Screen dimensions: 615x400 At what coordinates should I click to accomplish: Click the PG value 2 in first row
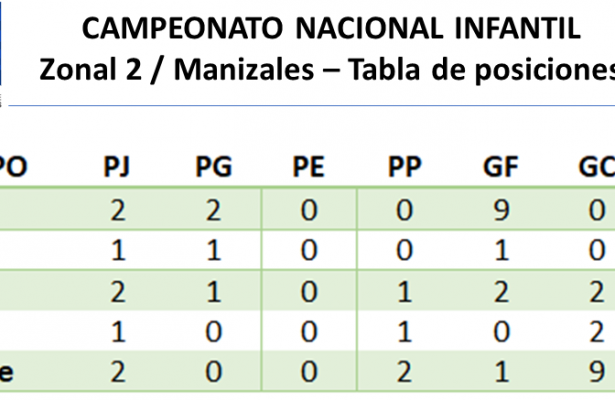tap(211, 211)
